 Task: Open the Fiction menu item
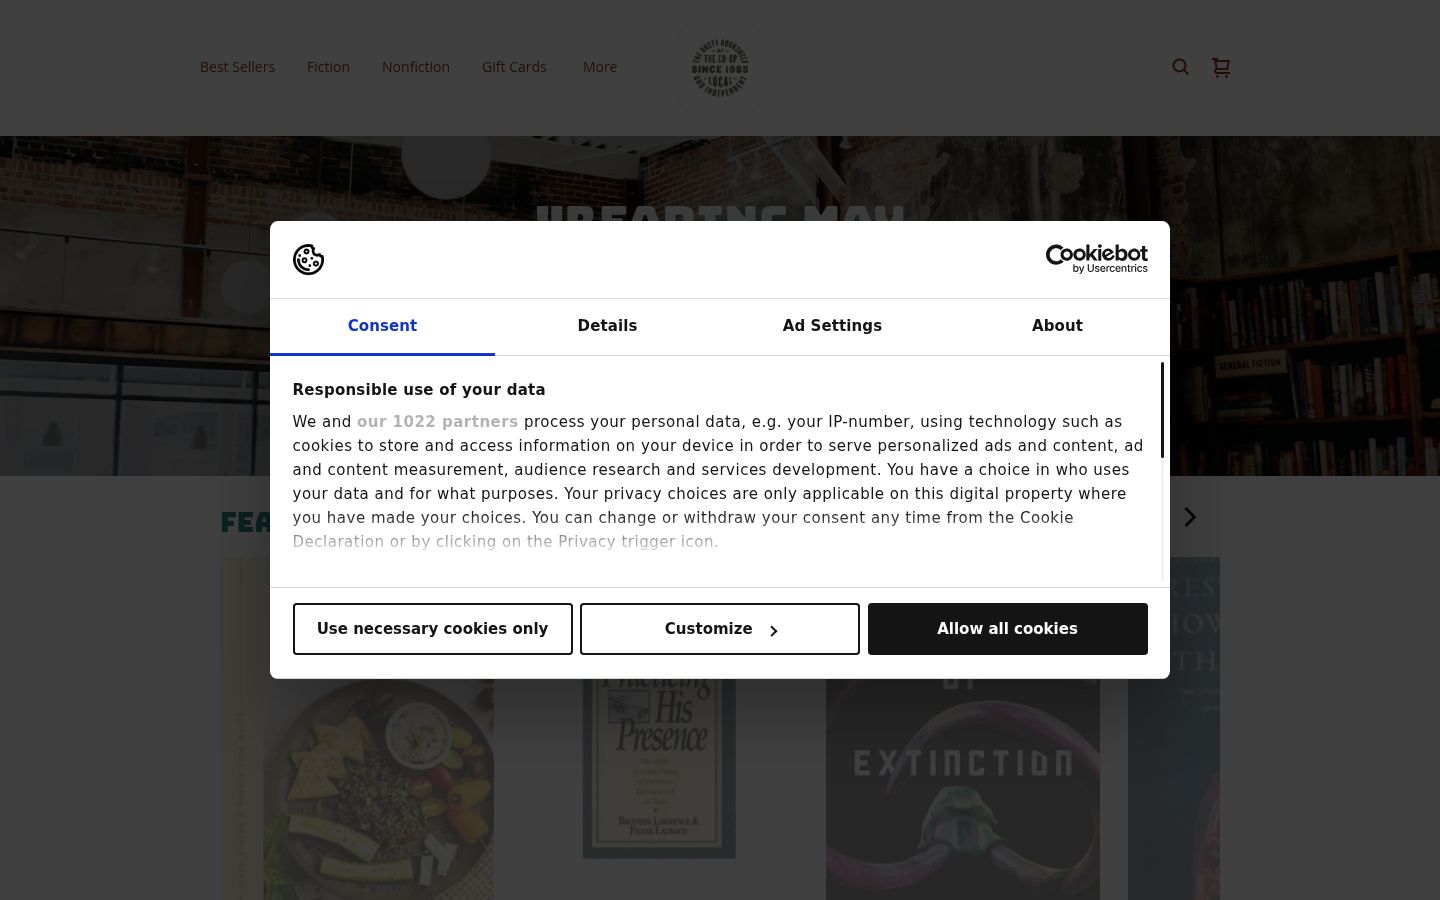328,67
